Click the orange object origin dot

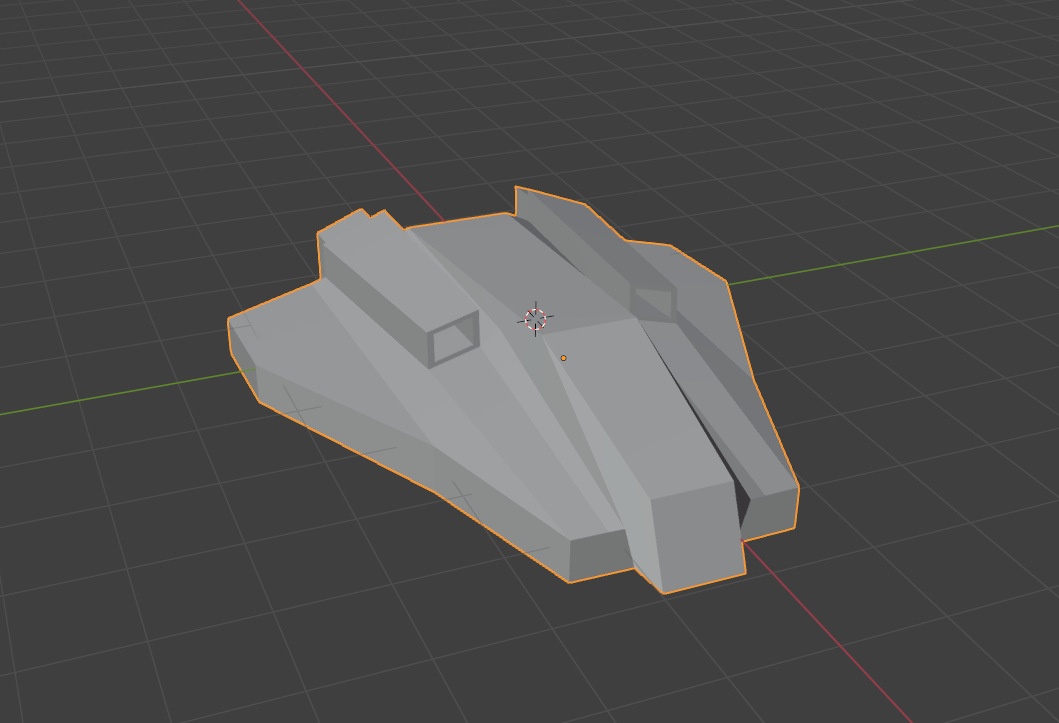tap(563, 358)
